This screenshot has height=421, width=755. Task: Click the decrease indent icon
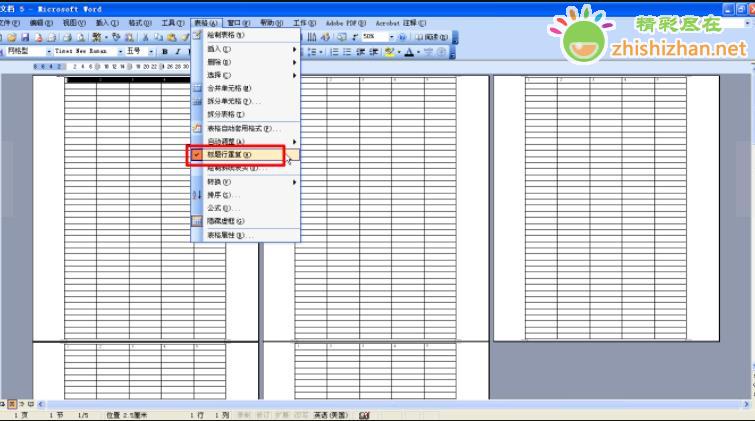[360, 52]
